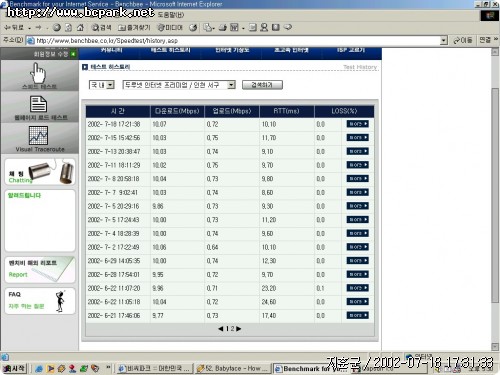500x375 pixels.
Task: Click the 시간 column header
Action: 118,111
